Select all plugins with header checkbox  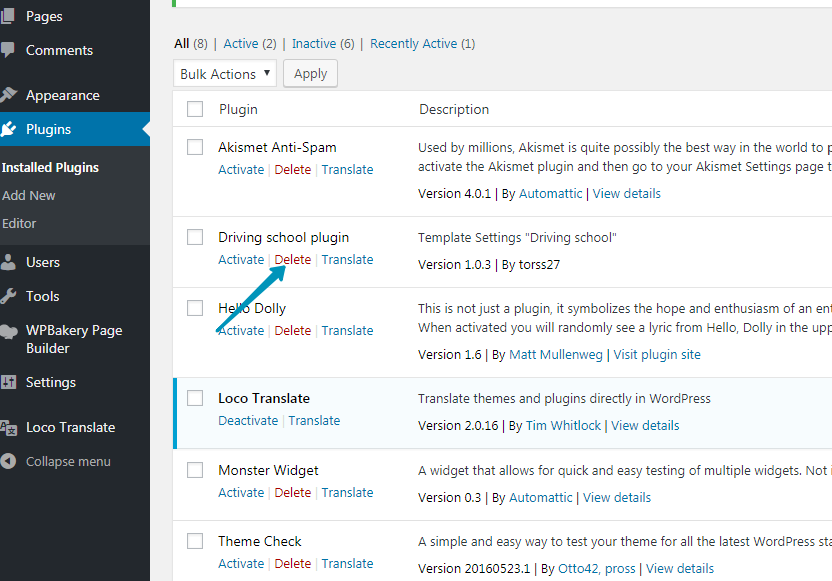(195, 109)
